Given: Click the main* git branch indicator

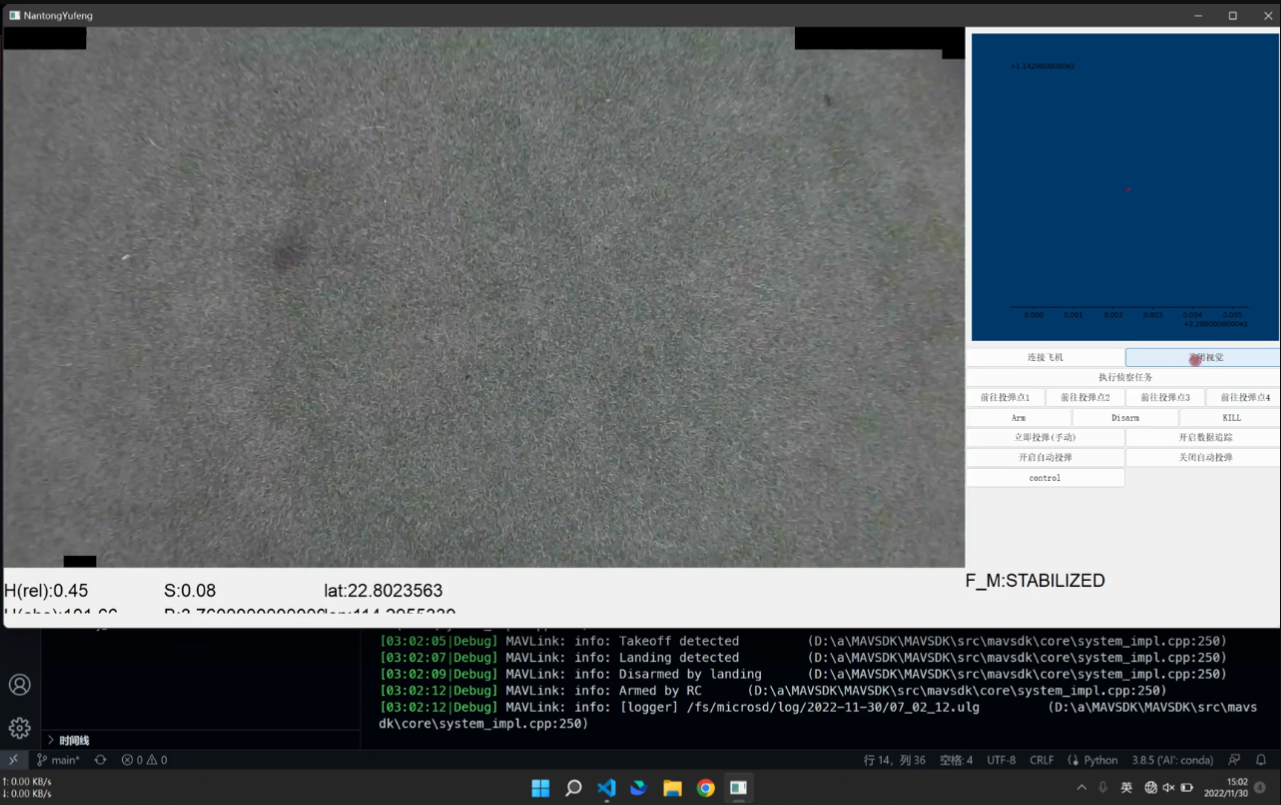Looking at the screenshot, I should [58, 760].
